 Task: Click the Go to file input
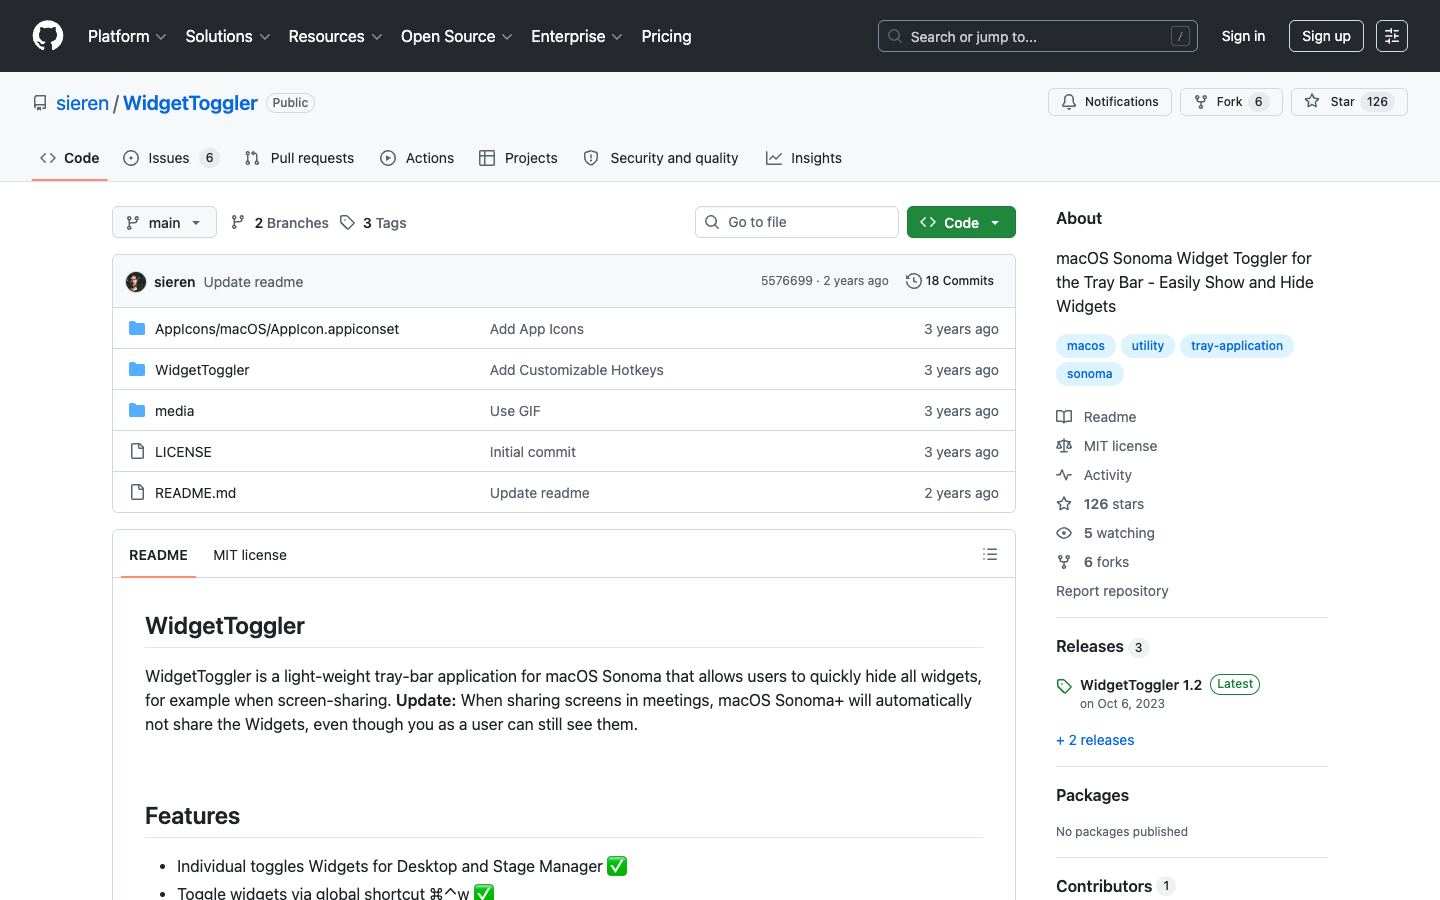point(797,222)
